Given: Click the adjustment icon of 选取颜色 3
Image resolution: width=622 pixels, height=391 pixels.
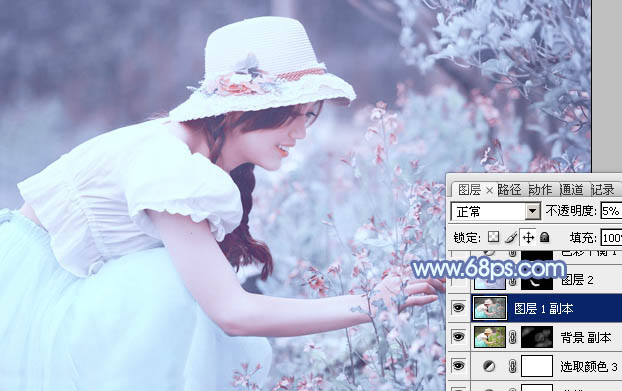Looking at the screenshot, I should [489, 366].
